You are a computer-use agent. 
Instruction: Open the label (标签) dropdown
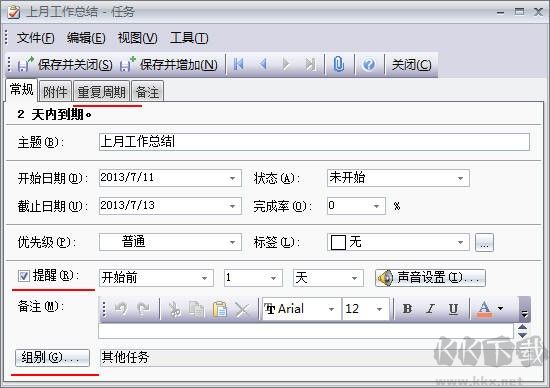[461, 242]
